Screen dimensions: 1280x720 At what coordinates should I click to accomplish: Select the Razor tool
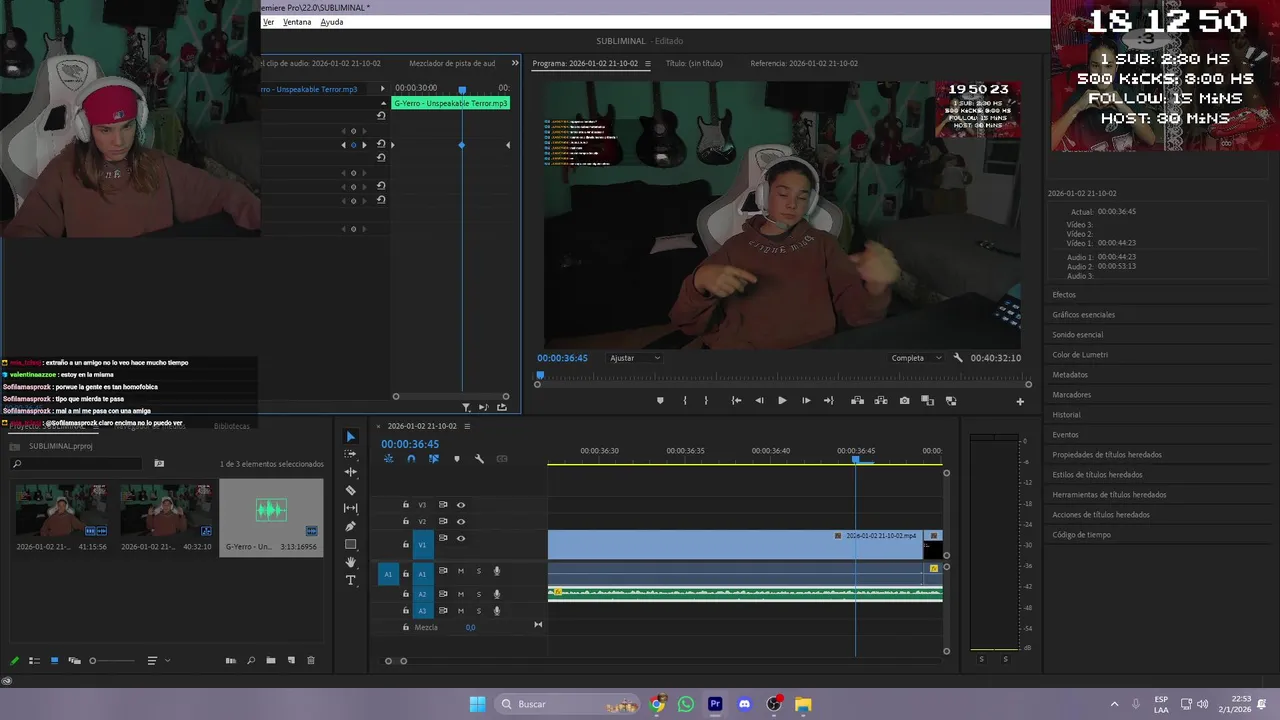tap(350, 490)
